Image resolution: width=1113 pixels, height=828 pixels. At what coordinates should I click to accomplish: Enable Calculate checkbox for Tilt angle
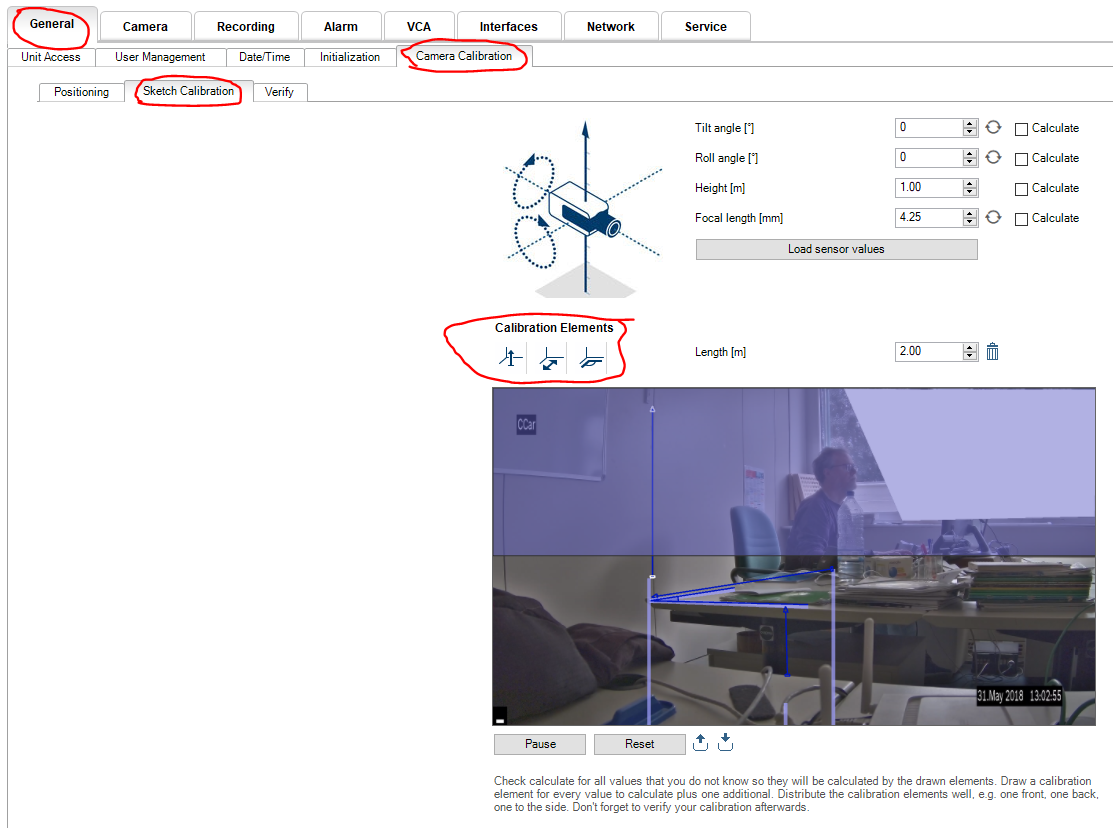1021,129
